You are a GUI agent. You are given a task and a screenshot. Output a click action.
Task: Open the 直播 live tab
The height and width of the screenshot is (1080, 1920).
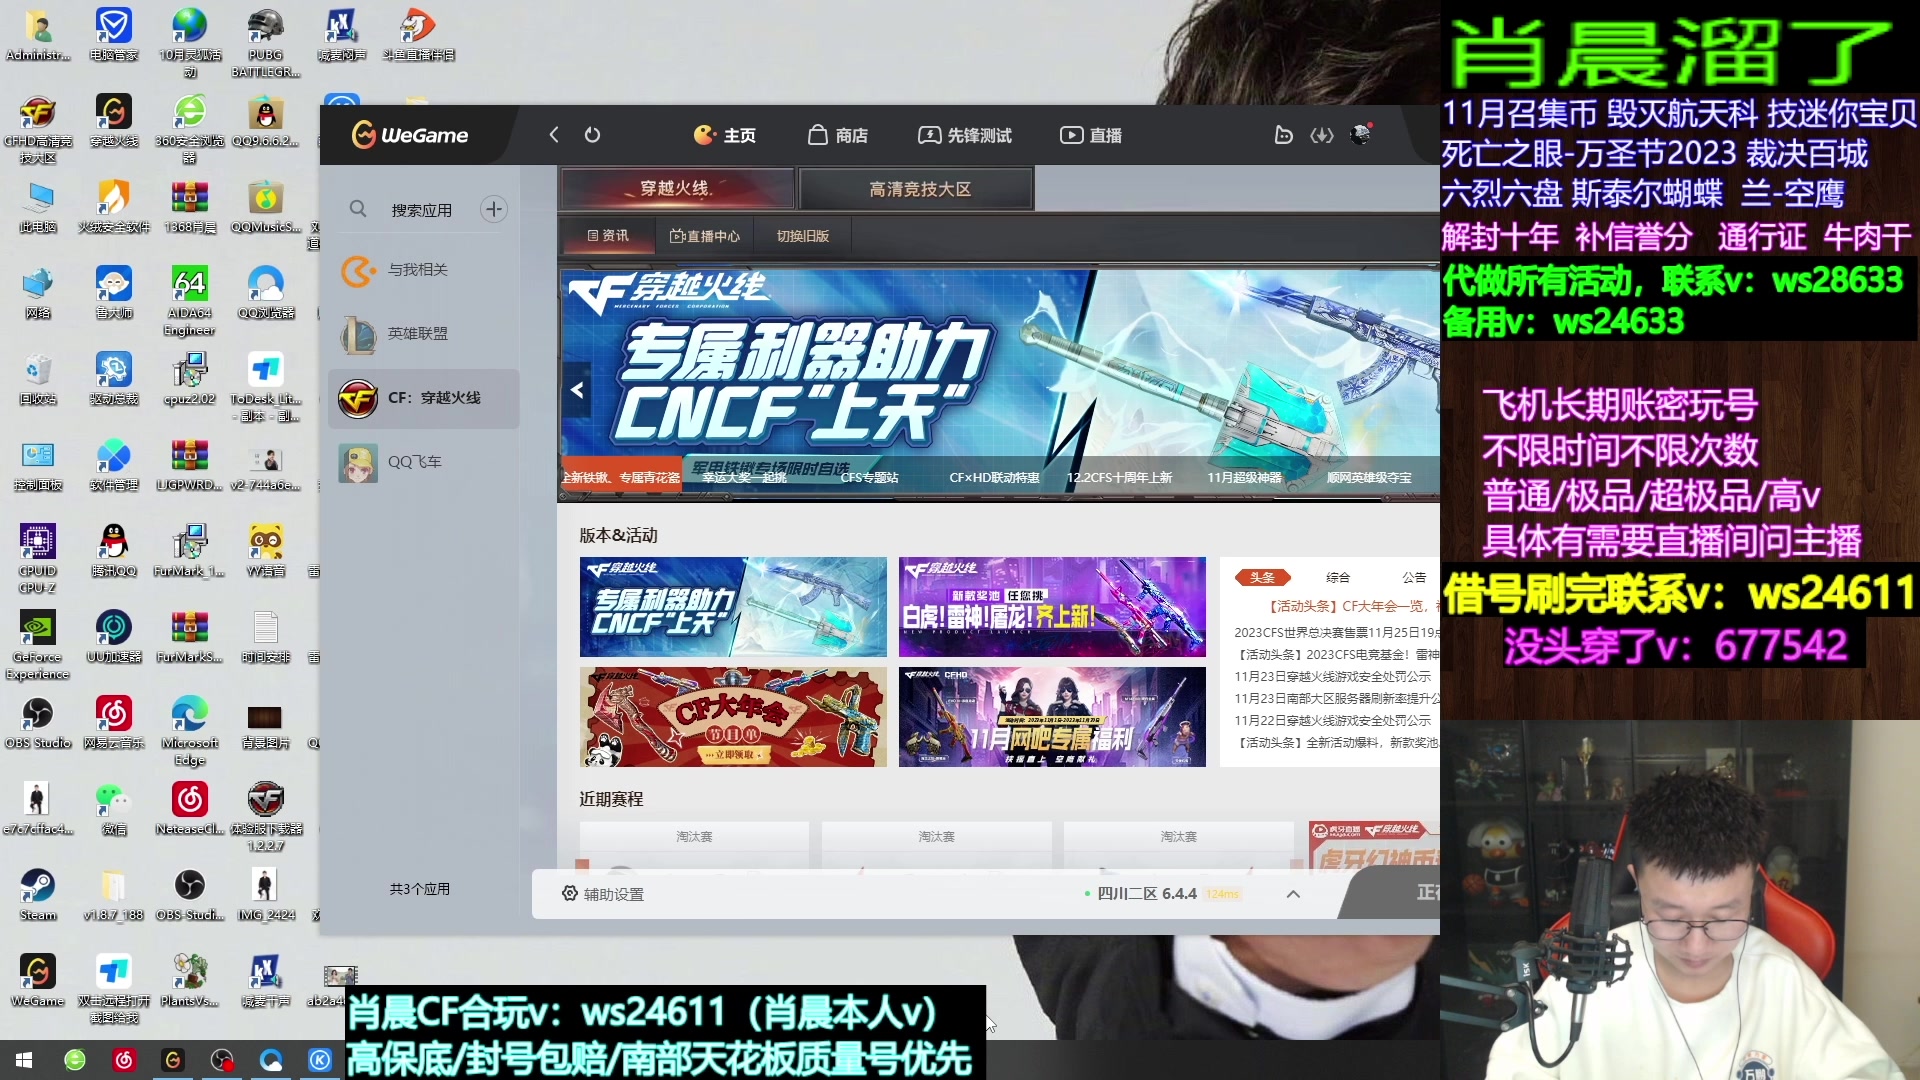(1091, 135)
